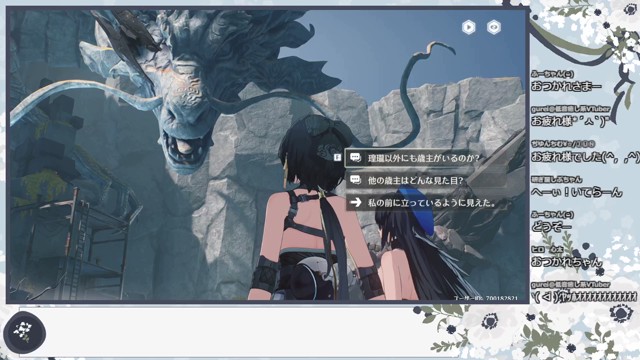The width and height of the screenshot is (640, 360).
Task: Click the round avatar icon beside the subtitle box
Action: [24, 333]
